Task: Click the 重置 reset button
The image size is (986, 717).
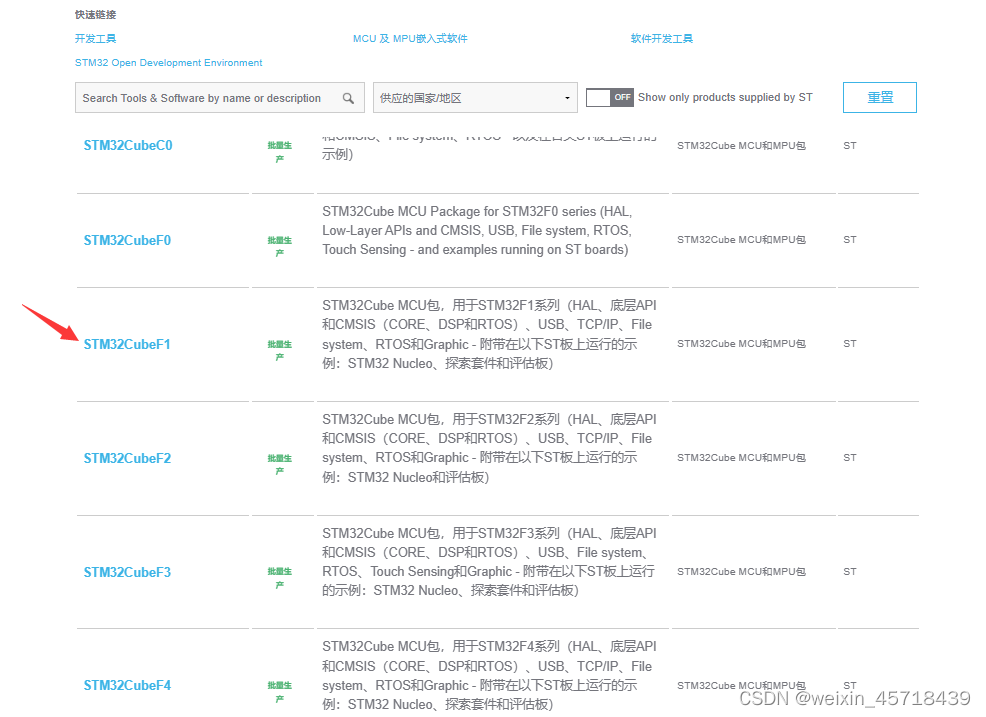Action: pos(880,97)
